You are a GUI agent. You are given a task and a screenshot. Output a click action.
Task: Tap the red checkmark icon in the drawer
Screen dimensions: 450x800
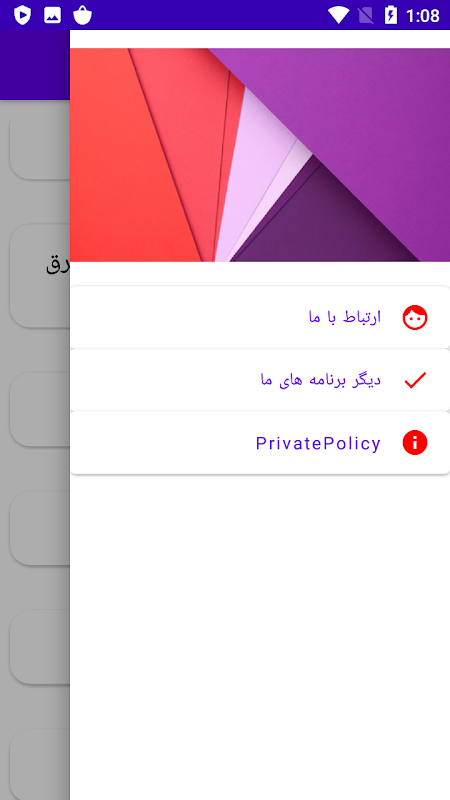pyautogui.click(x=415, y=380)
